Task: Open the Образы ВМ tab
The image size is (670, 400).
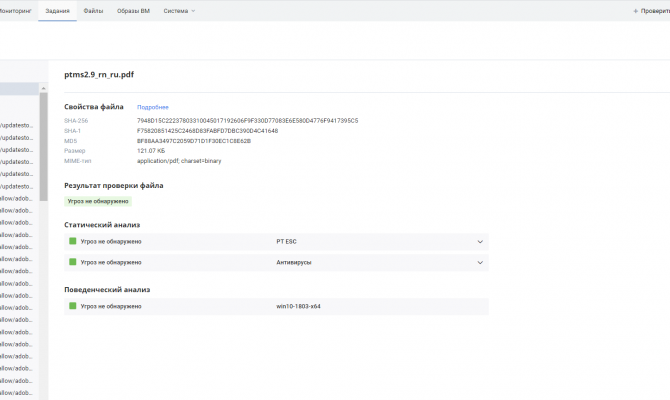Action: point(133,10)
